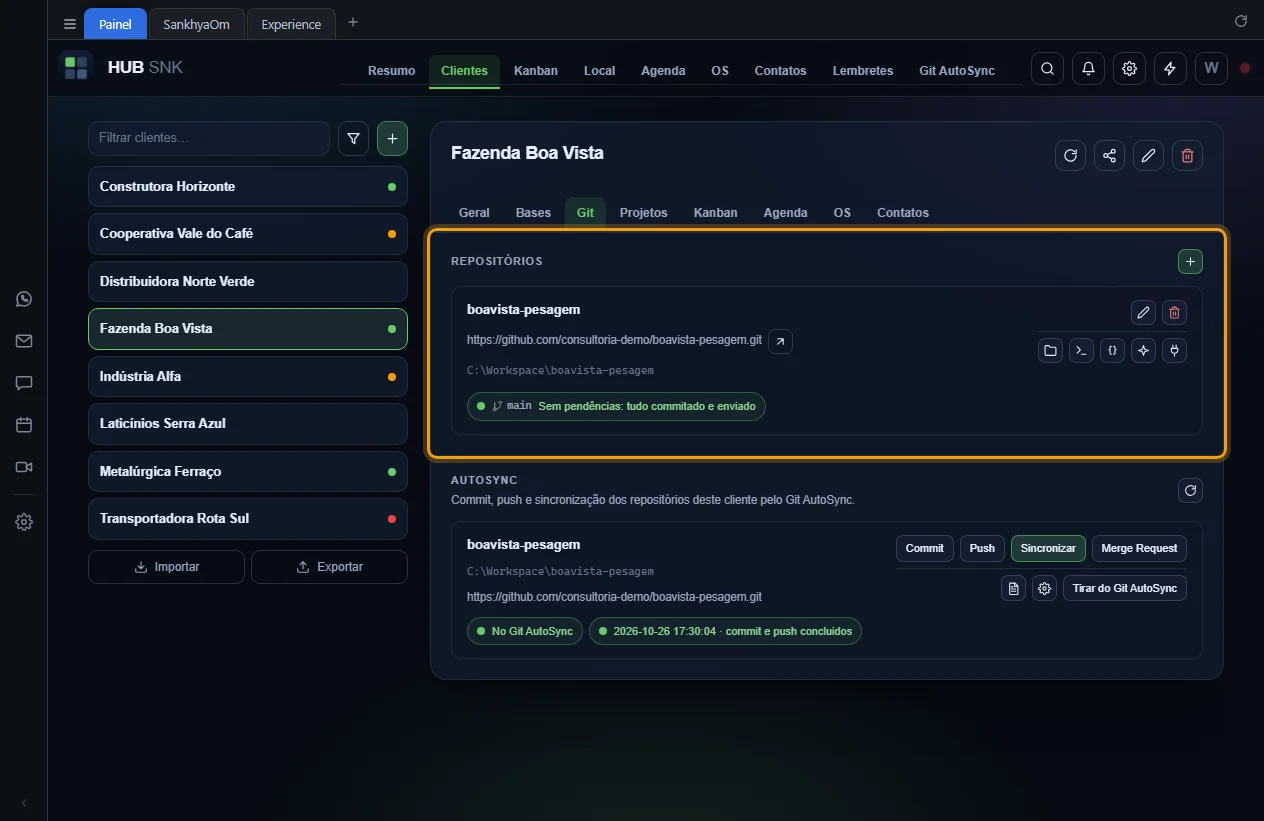Click the main branch status badge
The height and width of the screenshot is (821, 1264).
pyautogui.click(x=616, y=406)
